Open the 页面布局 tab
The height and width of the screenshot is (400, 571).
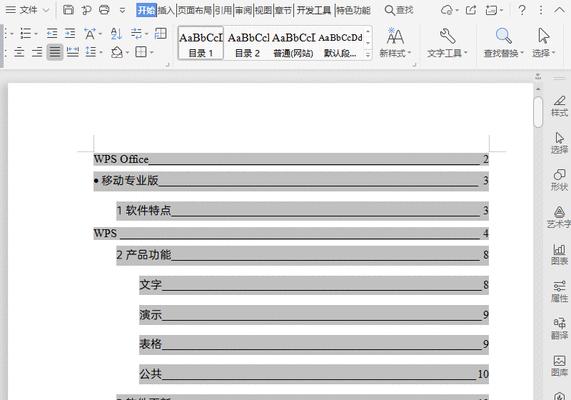pyautogui.click(x=194, y=10)
